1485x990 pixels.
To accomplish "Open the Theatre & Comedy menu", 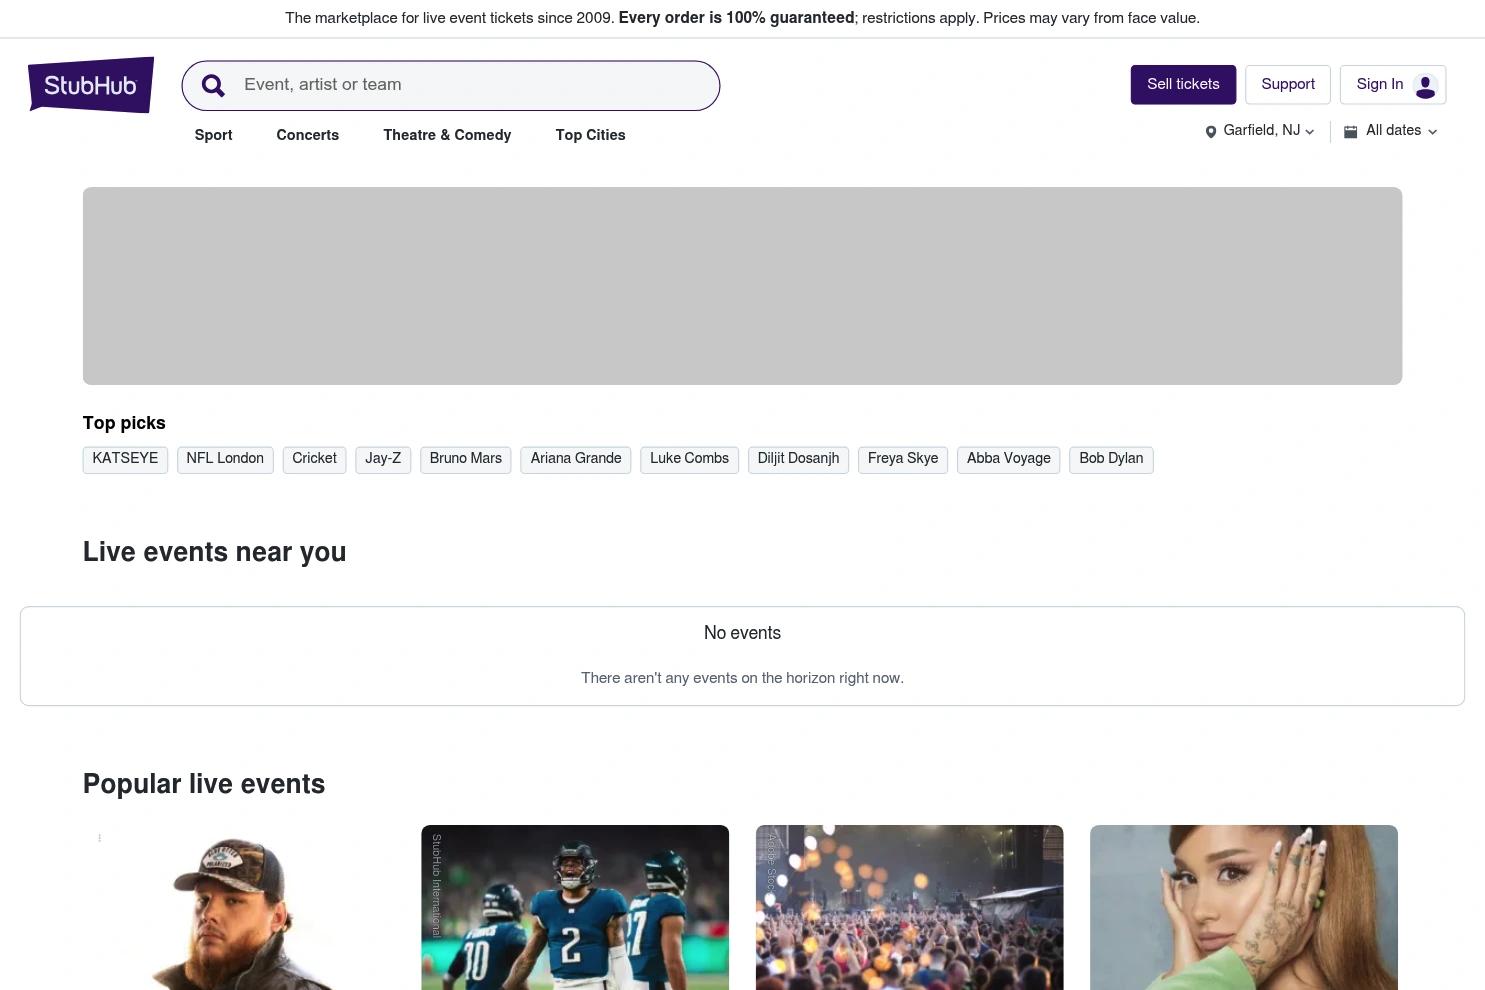I will (447, 135).
